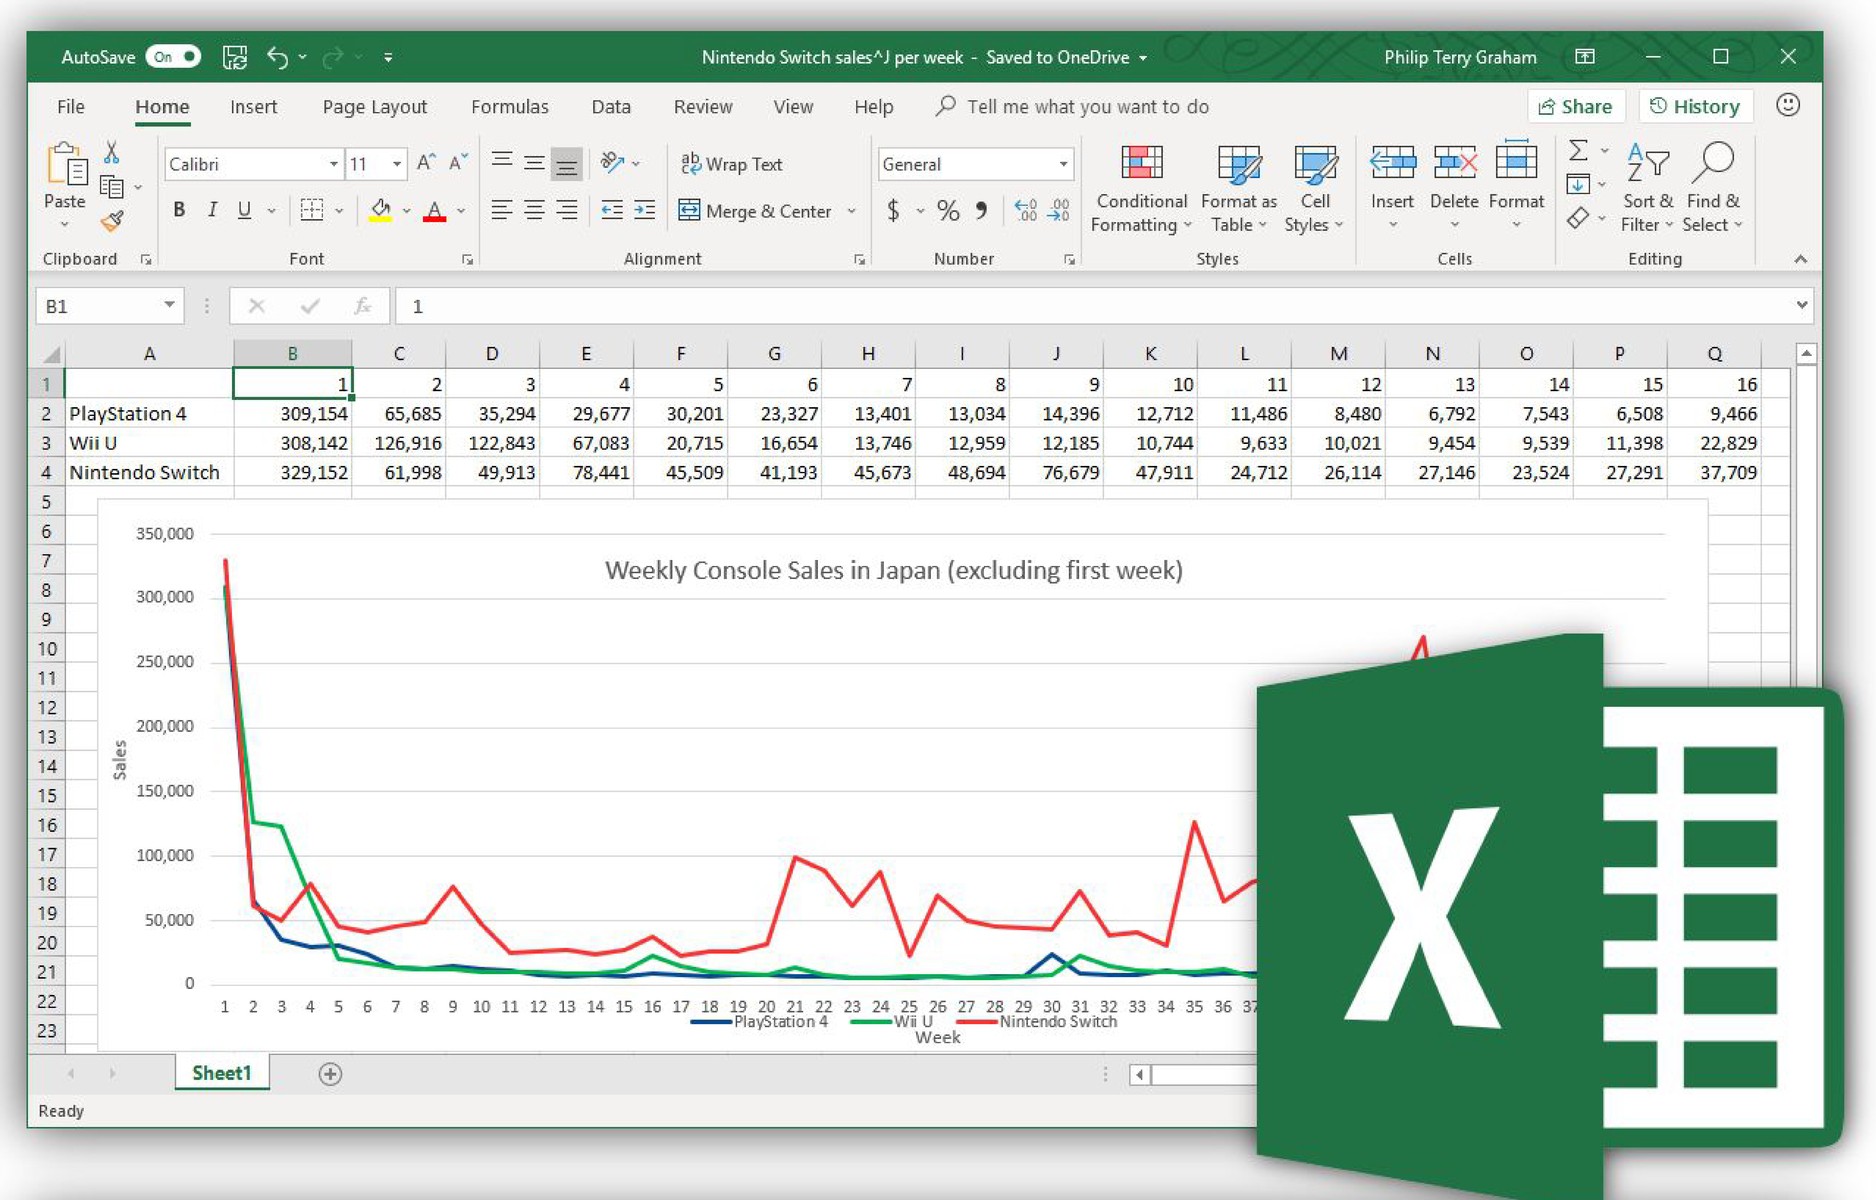
Task: Click the Format Painter brush icon
Action: 112,221
